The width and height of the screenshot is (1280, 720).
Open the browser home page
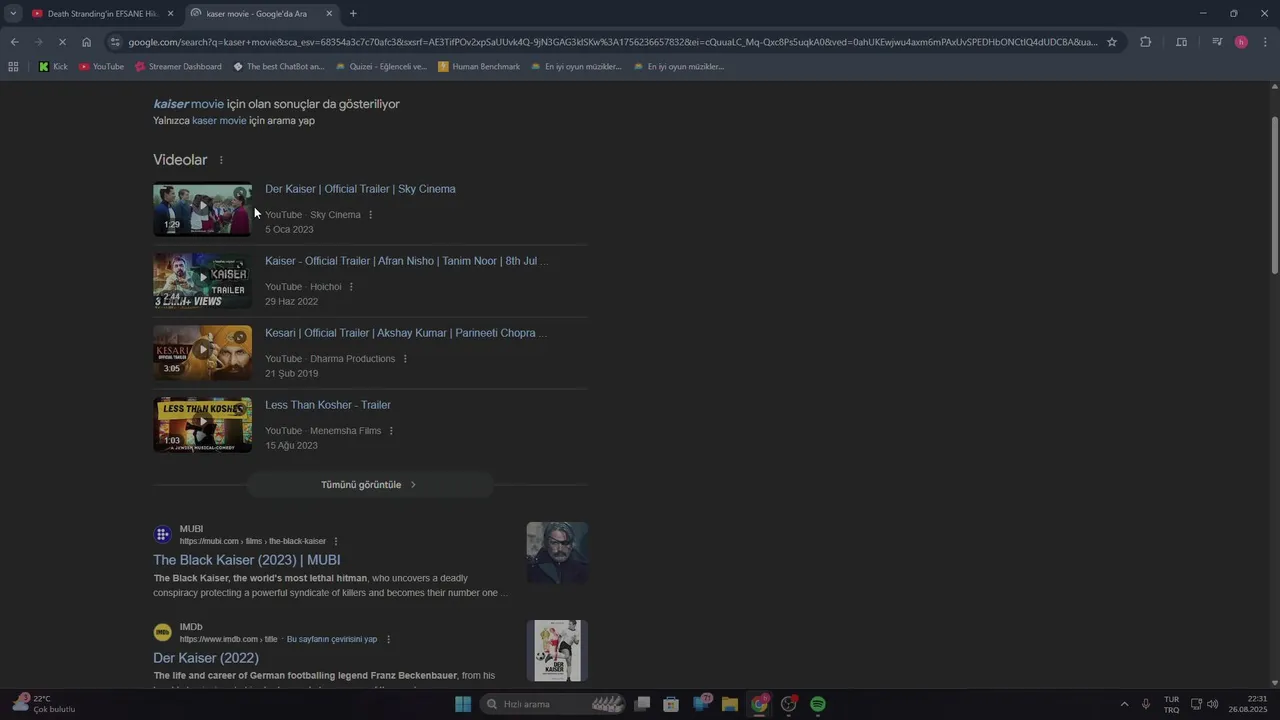click(x=87, y=42)
